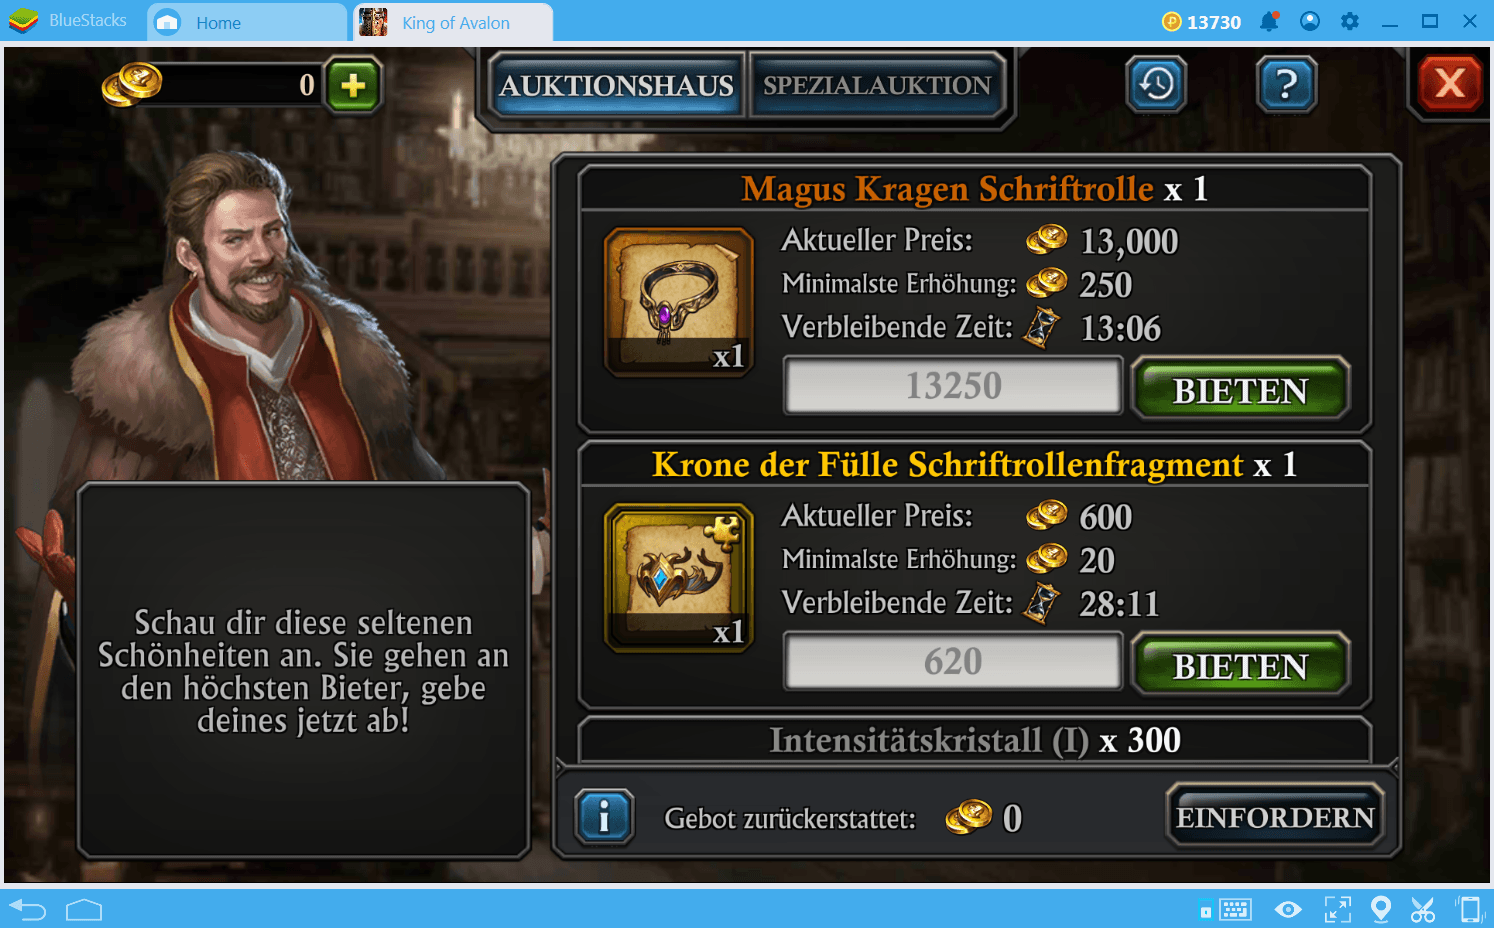Select the Auktionshaus tab
The width and height of the screenshot is (1494, 928).
click(x=616, y=86)
